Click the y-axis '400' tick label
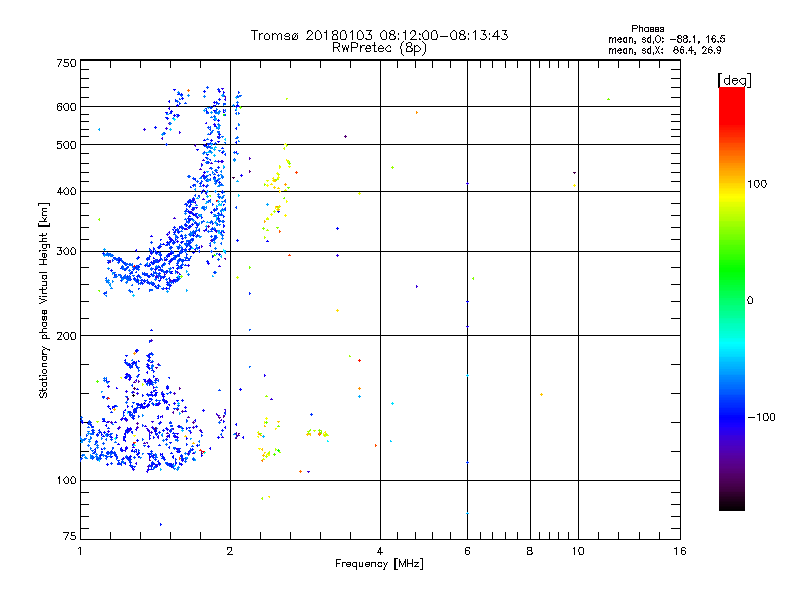Viewport: 800px width, 600px height. click(66, 192)
